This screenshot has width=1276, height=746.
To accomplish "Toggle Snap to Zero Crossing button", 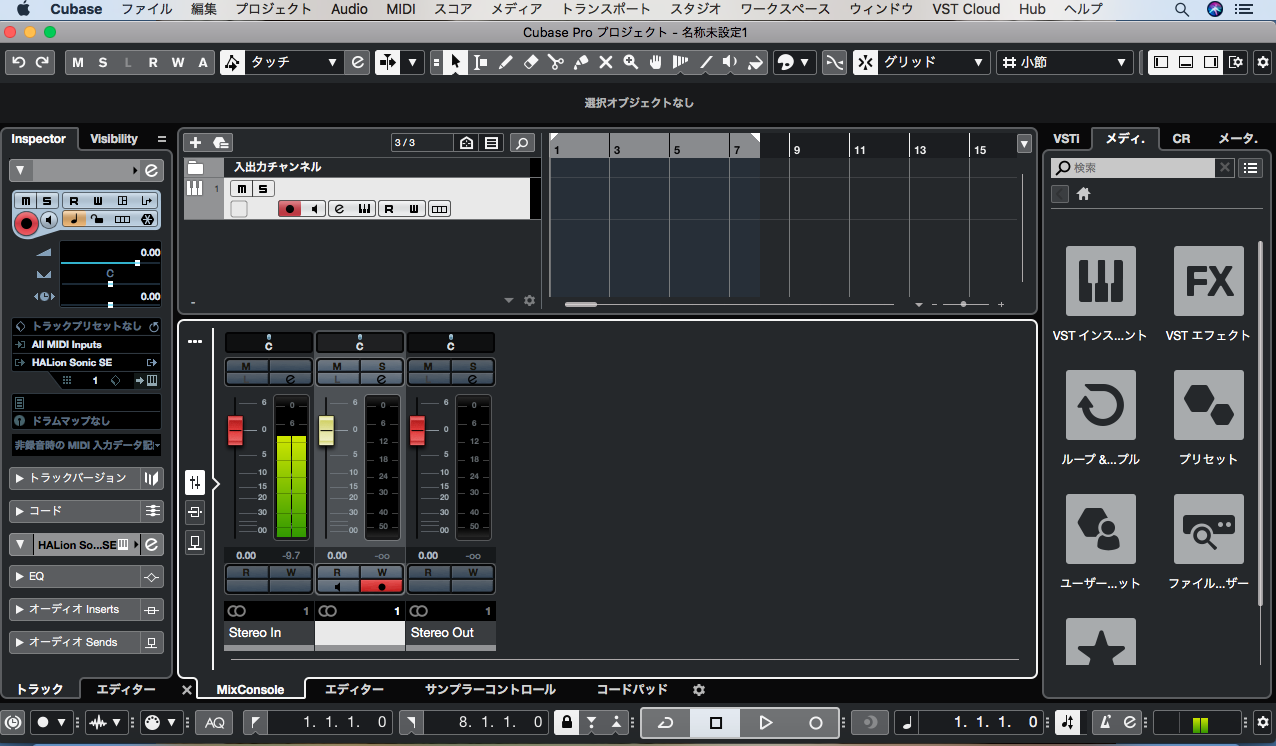I will (x=834, y=62).
